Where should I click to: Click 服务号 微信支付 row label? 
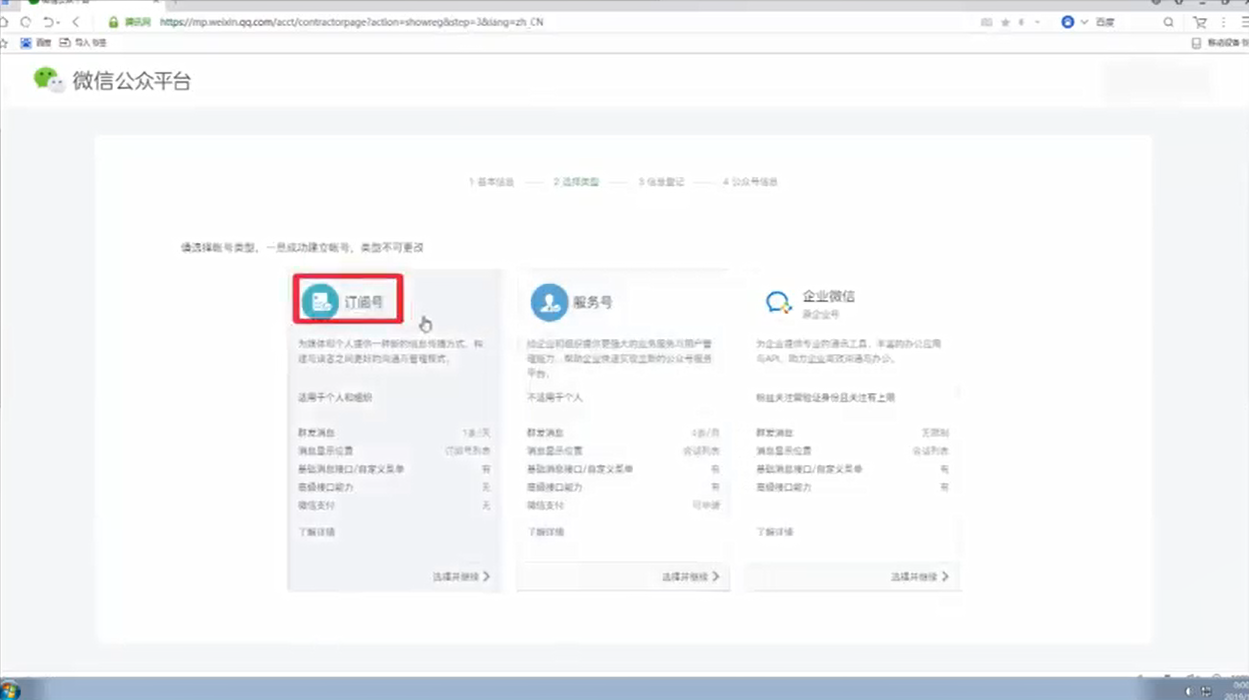tap(545, 506)
